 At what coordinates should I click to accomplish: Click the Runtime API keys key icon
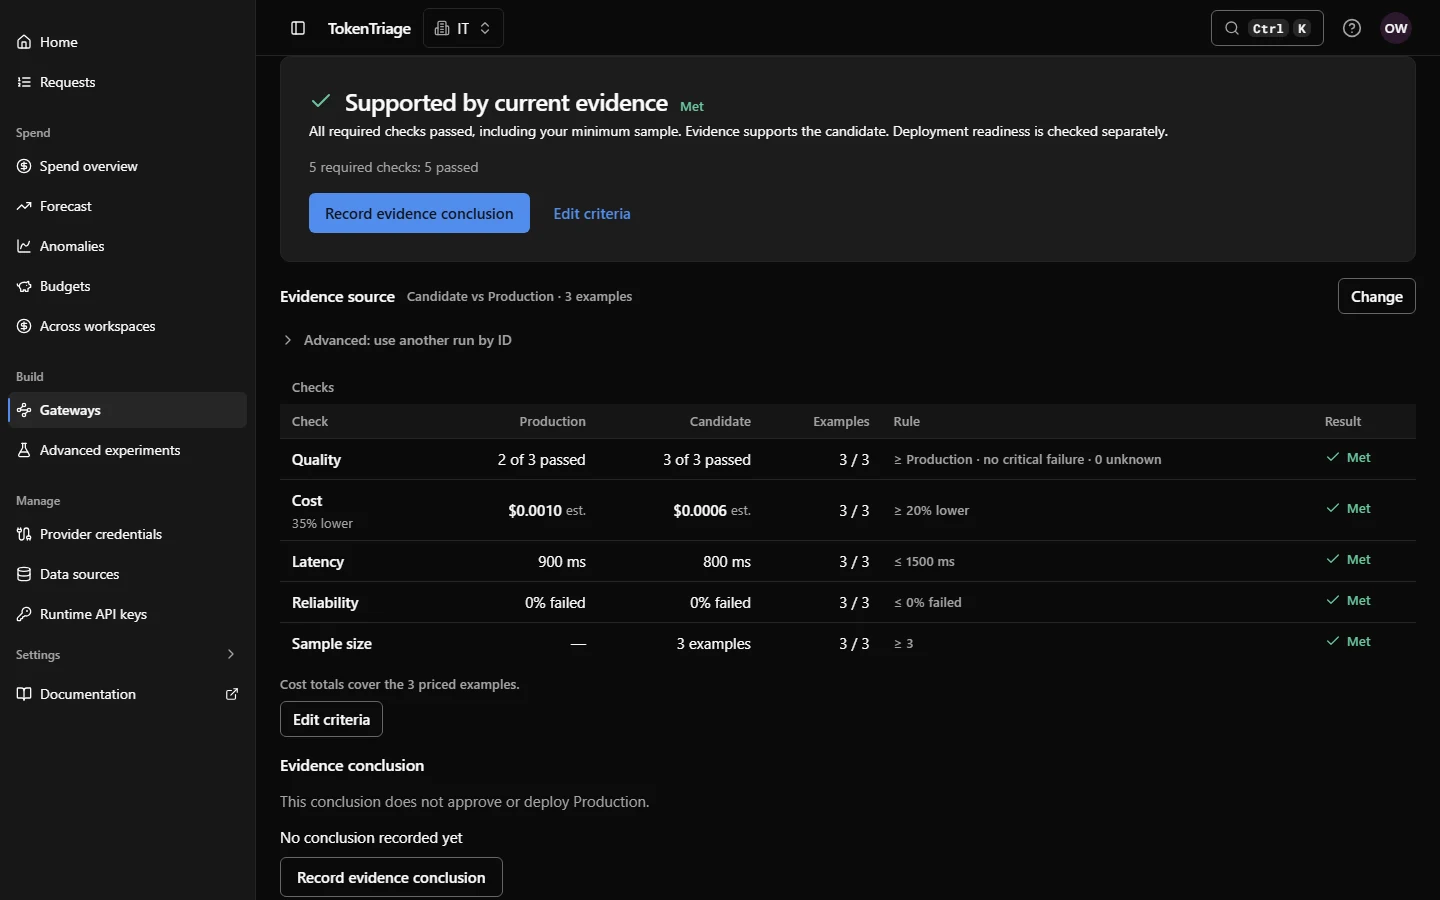coord(24,614)
